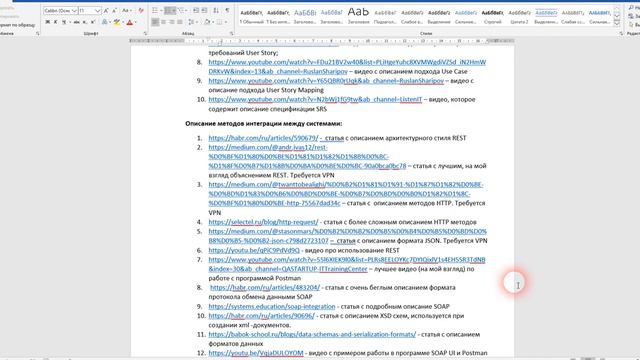Apply the large Aab Заголовок style
The width and height of the screenshot is (640, 360).
[x=358, y=16]
